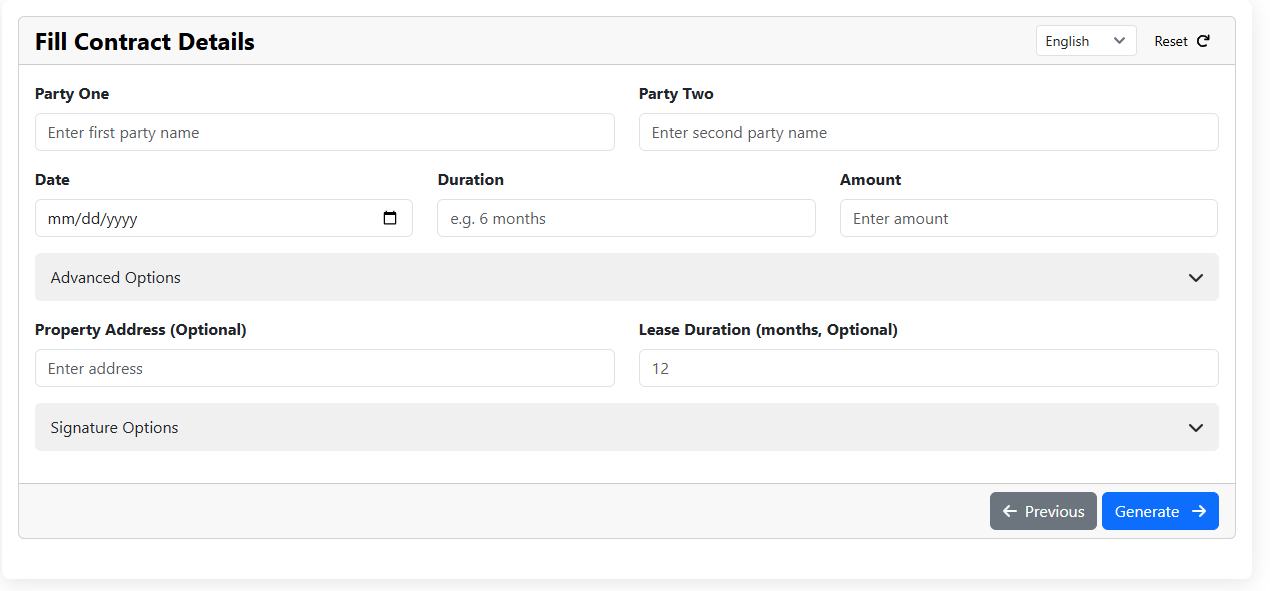1270x591 pixels.
Task: Expand Advanced Options using its chevron
Action: point(1196,277)
